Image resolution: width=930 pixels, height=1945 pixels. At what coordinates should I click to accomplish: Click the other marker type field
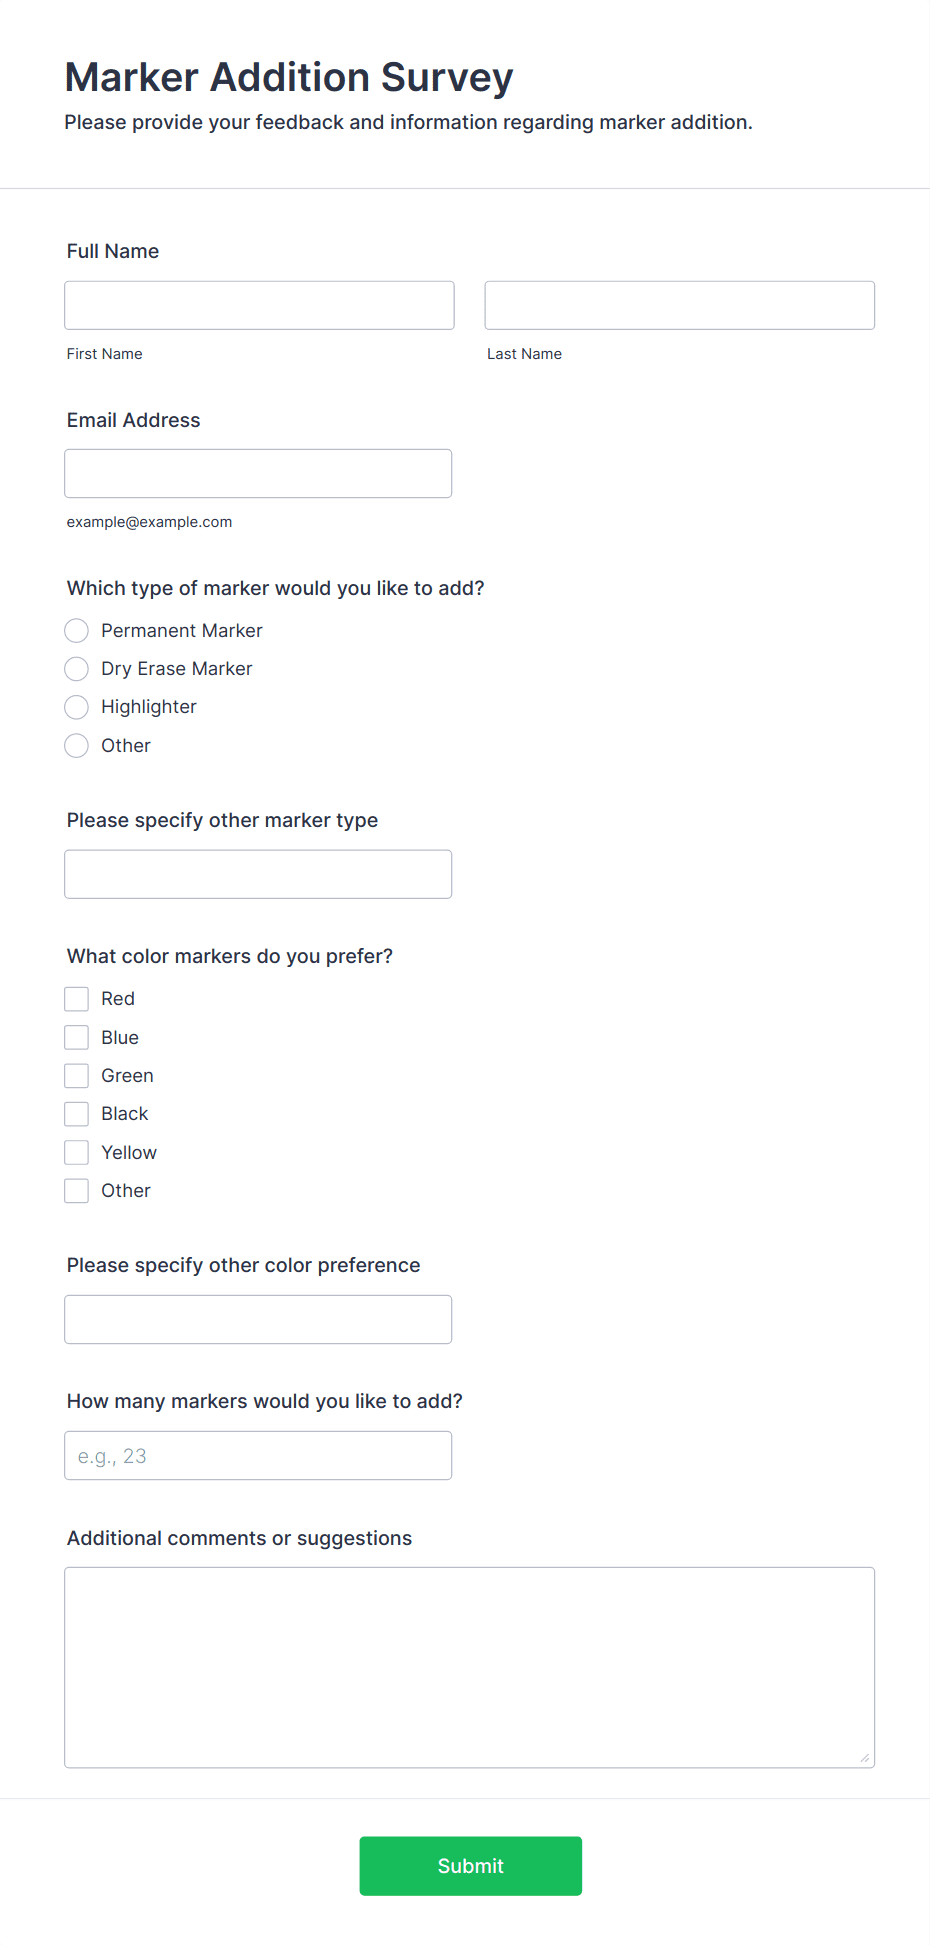click(258, 873)
